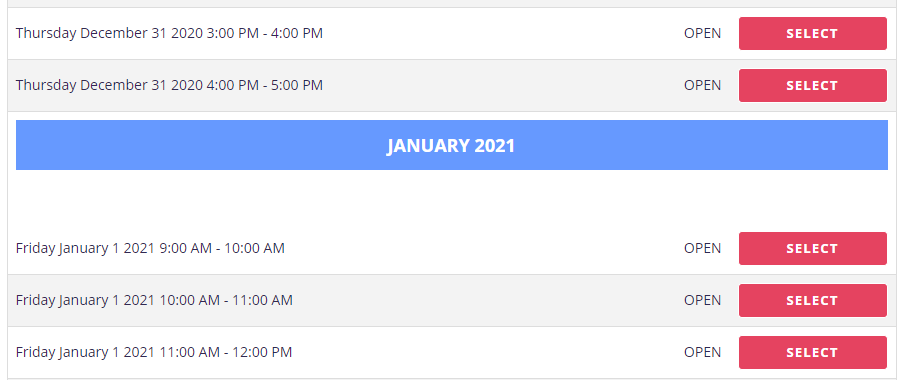Click empty middle area of January 1 10:00 AM row
The height and width of the screenshot is (380, 905).
tap(488, 300)
